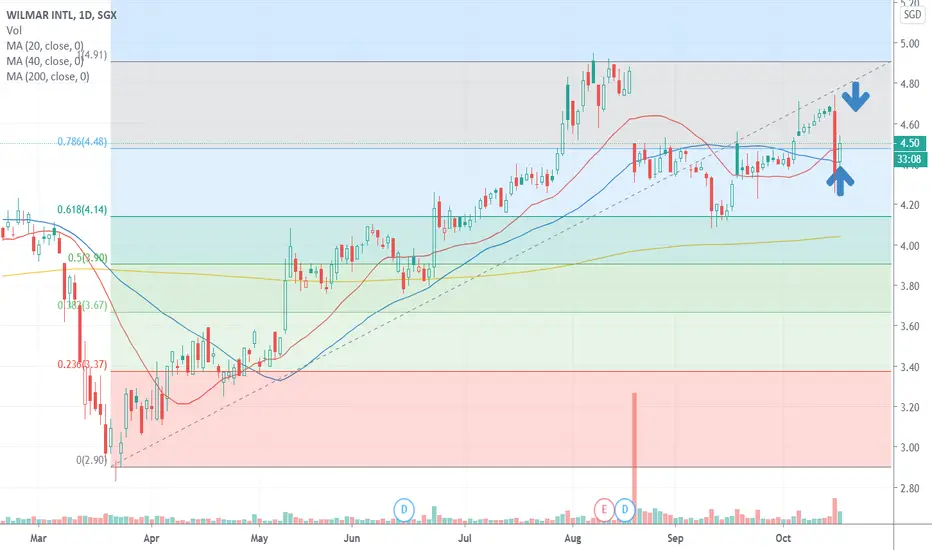Click the 0.786(4.48) Fibonacci level label
This screenshot has width=932, height=550.
[x=82, y=142]
